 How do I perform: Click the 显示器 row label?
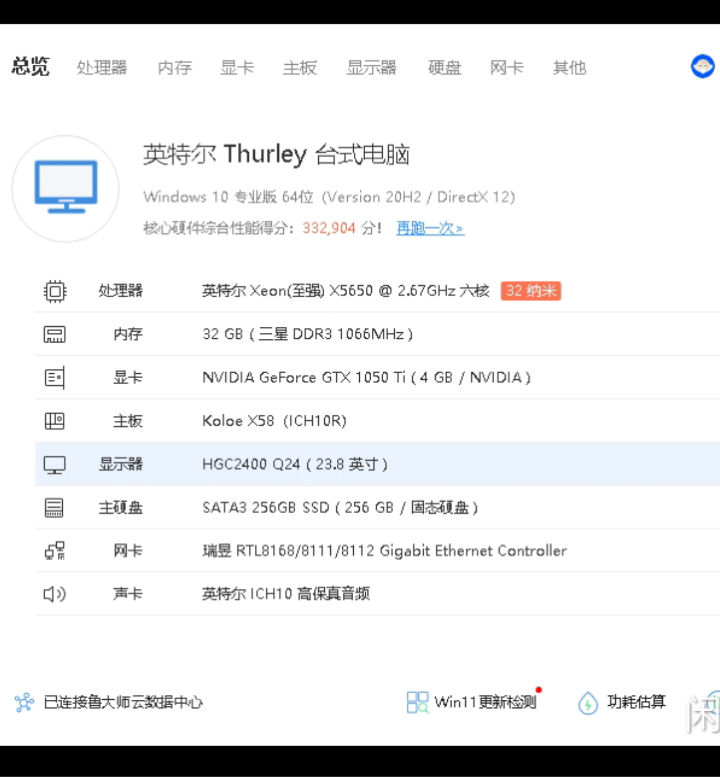pyautogui.click(x=121, y=464)
